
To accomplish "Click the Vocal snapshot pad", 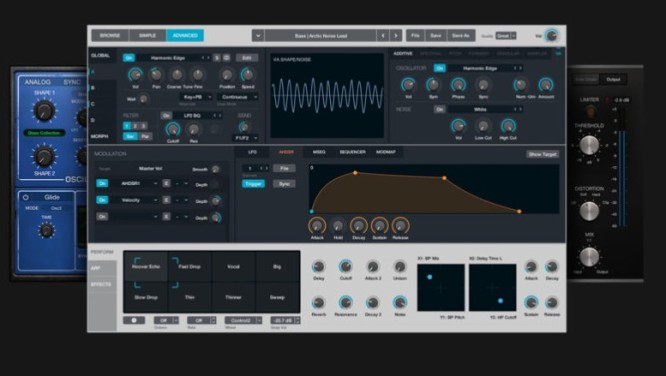I will 233,267.
